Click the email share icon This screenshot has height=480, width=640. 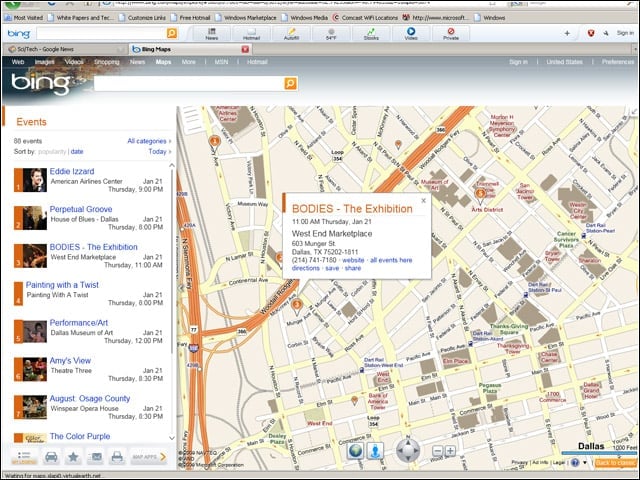pos(95,457)
